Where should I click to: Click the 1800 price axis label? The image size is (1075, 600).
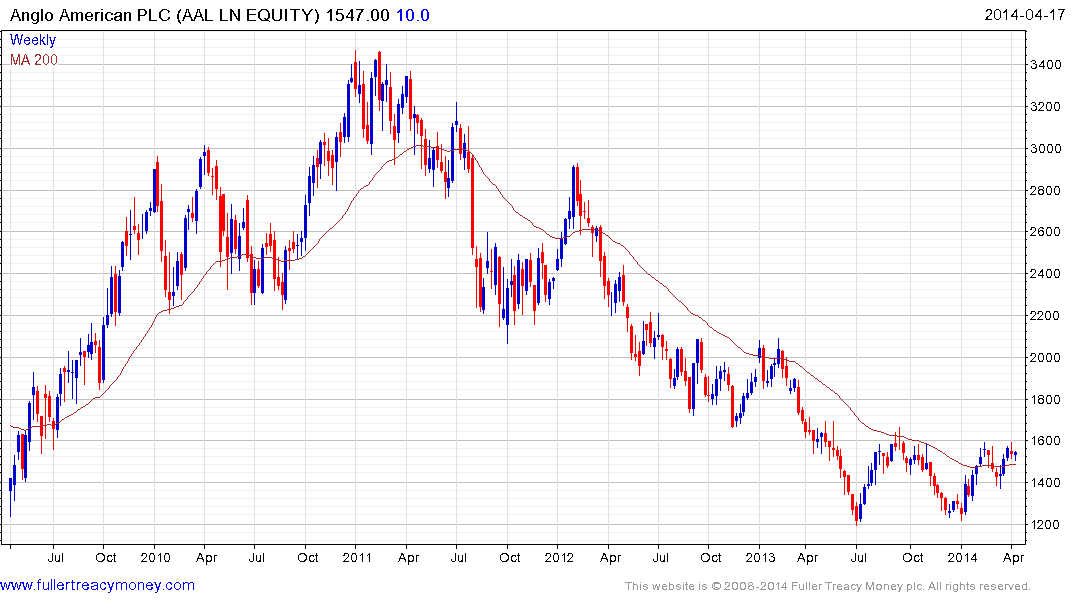click(x=1046, y=400)
